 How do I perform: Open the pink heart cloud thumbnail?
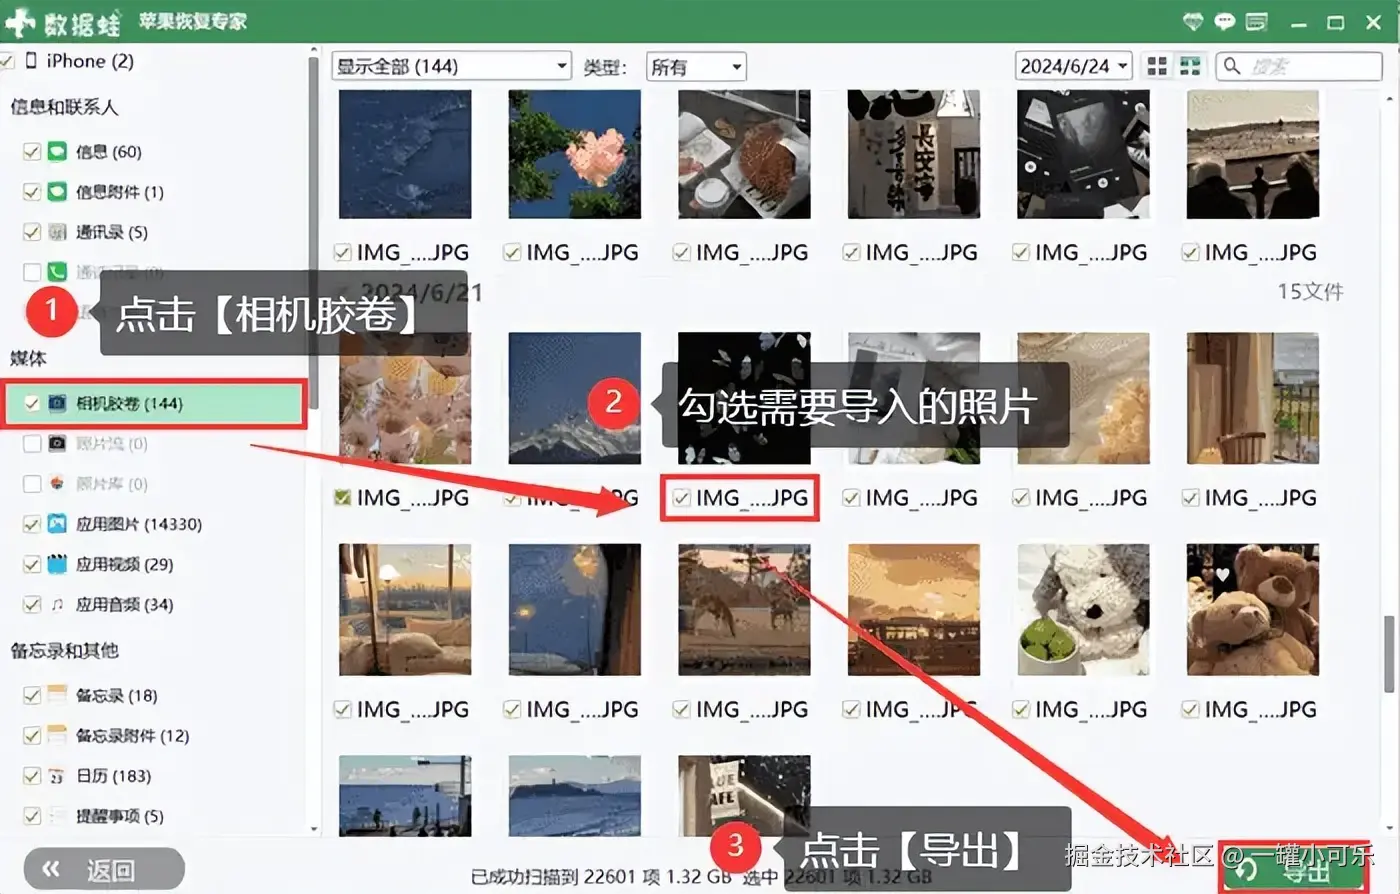(574, 154)
